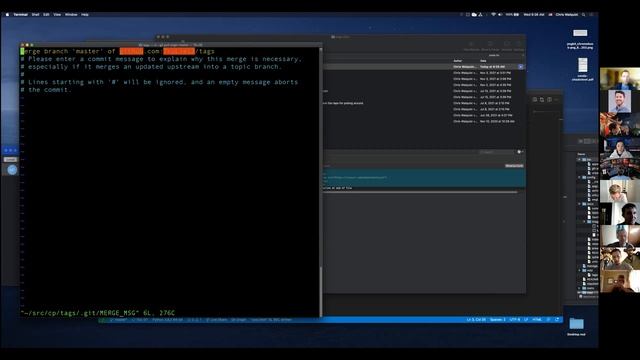Click the '# especially if it merges' line
The width and height of the screenshot is (640, 360).
[x=151, y=67]
